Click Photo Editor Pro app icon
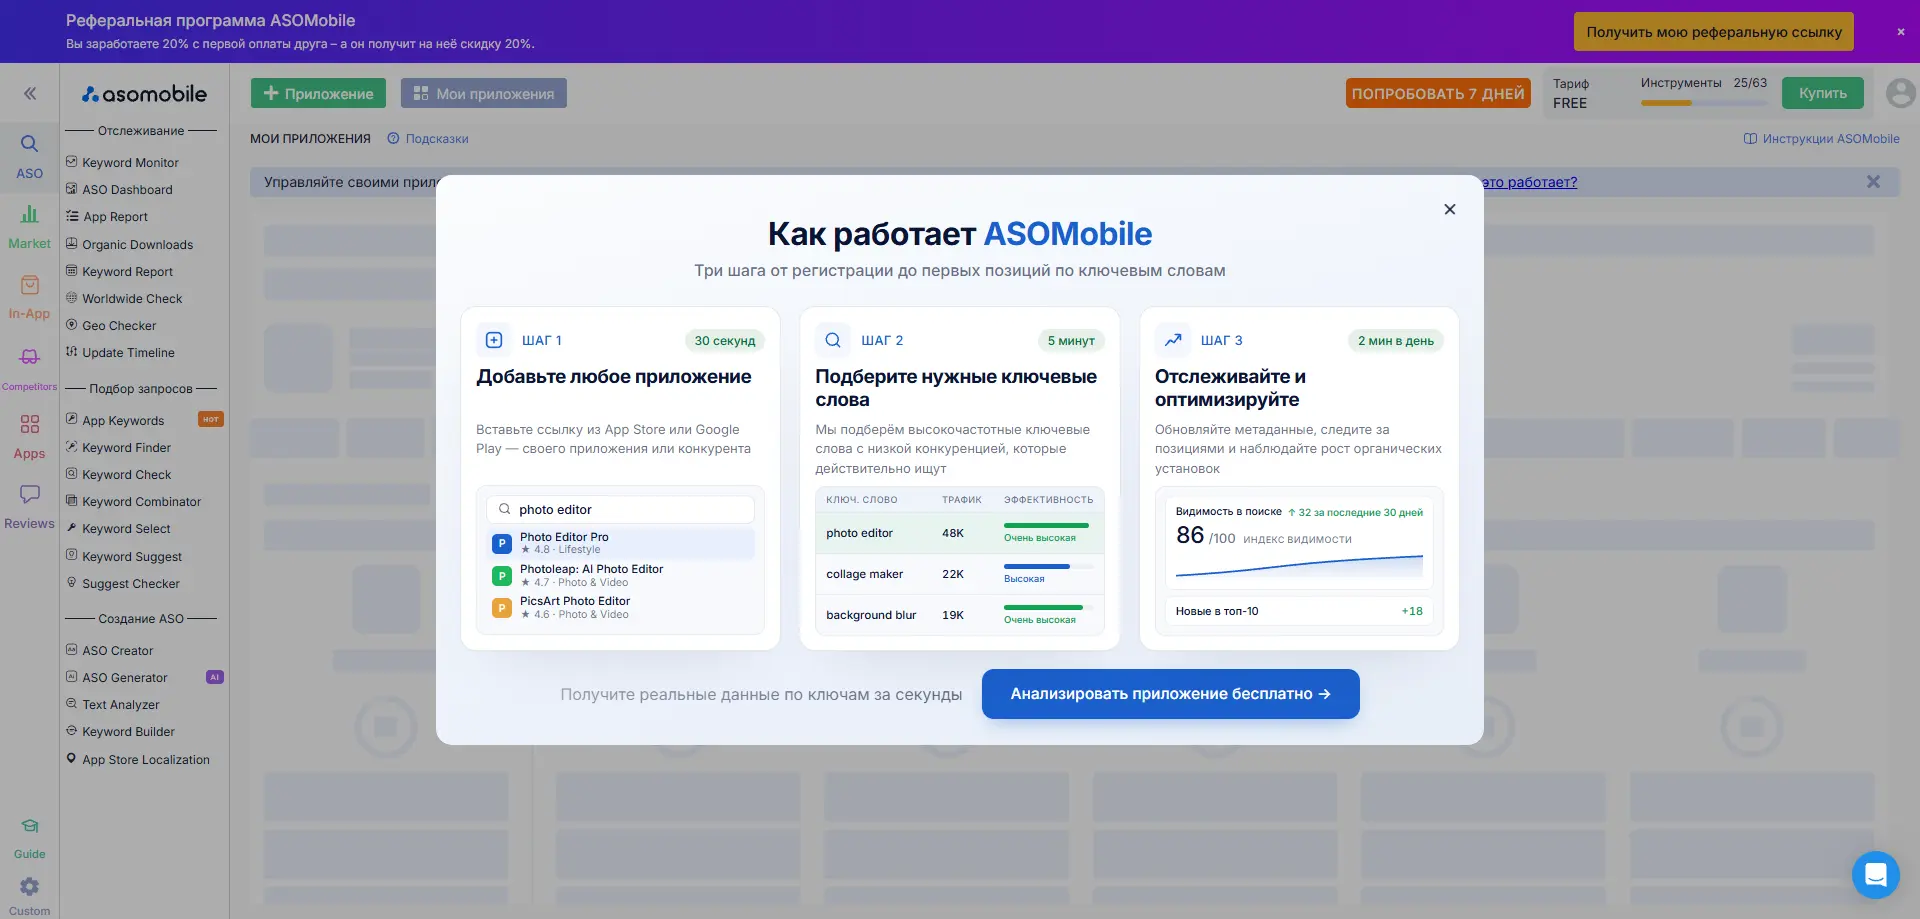This screenshot has width=1920, height=919. click(502, 543)
